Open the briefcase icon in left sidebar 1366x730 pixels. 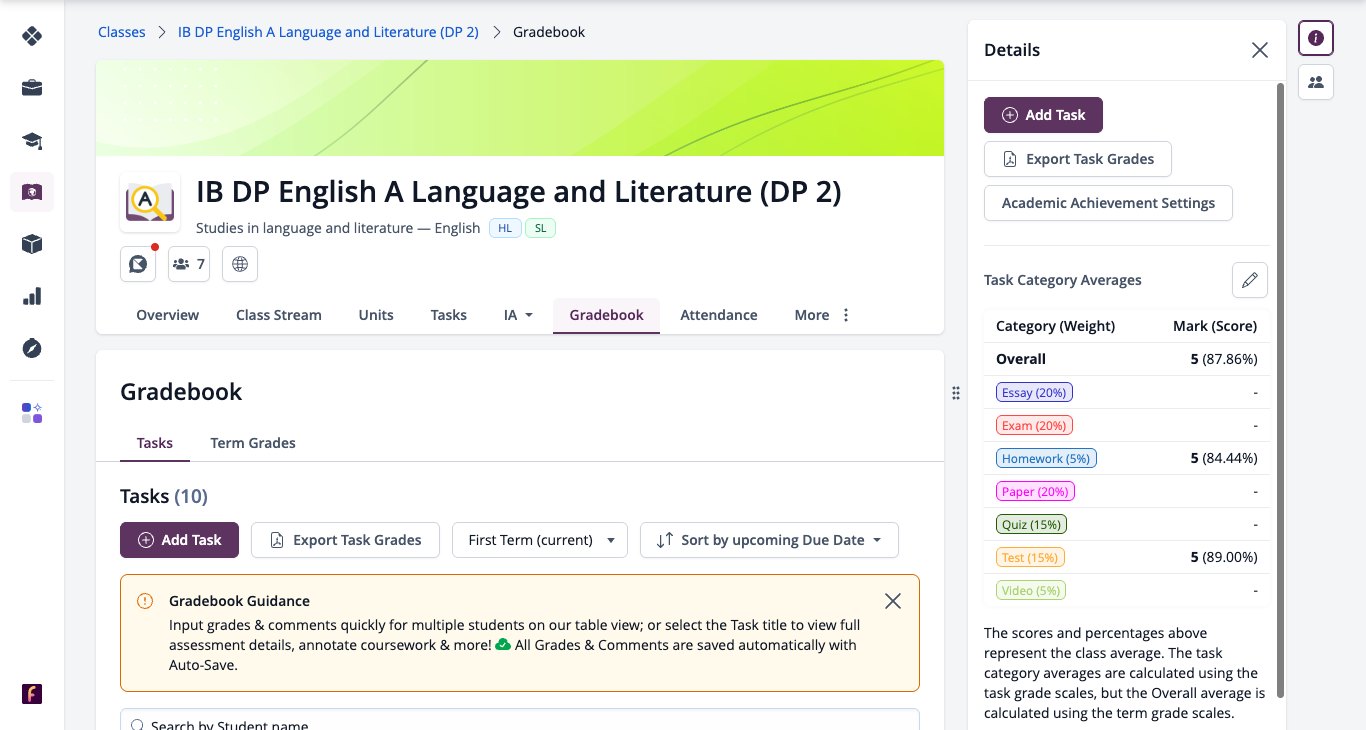(x=32, y=88)
